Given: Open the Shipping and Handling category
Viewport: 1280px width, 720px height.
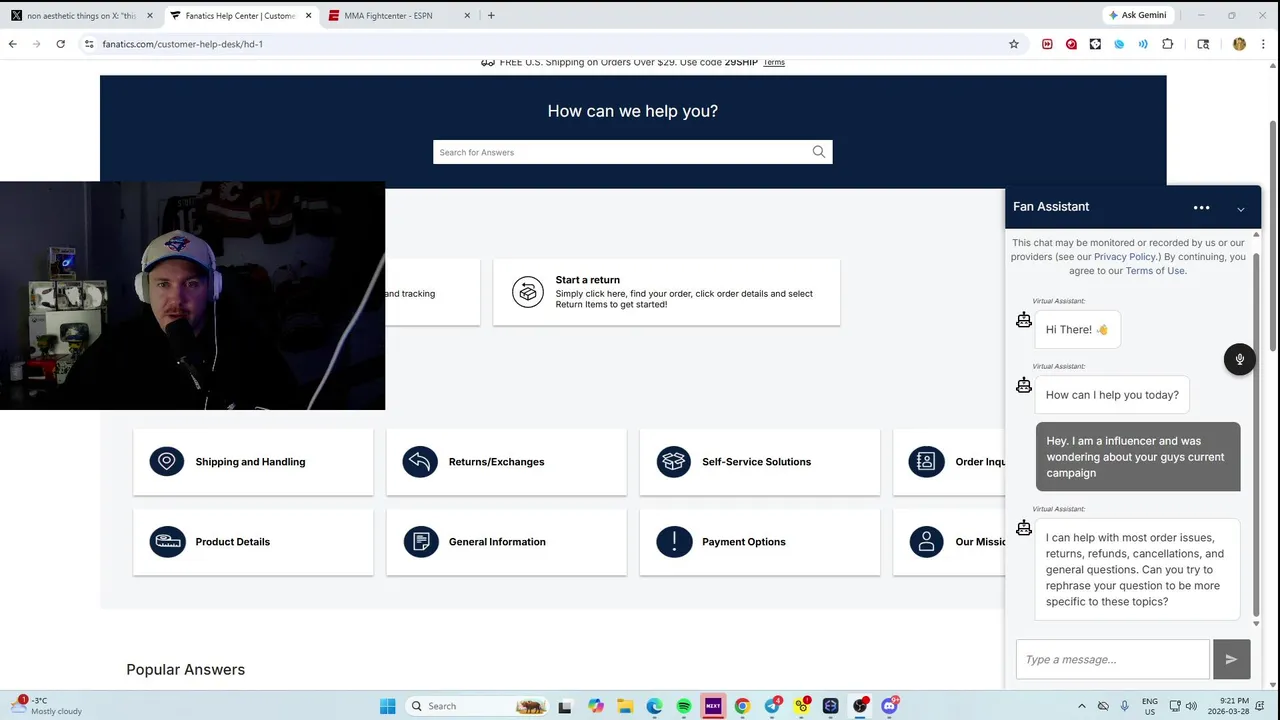Looking at the screenshot, I should pos(253,462).
